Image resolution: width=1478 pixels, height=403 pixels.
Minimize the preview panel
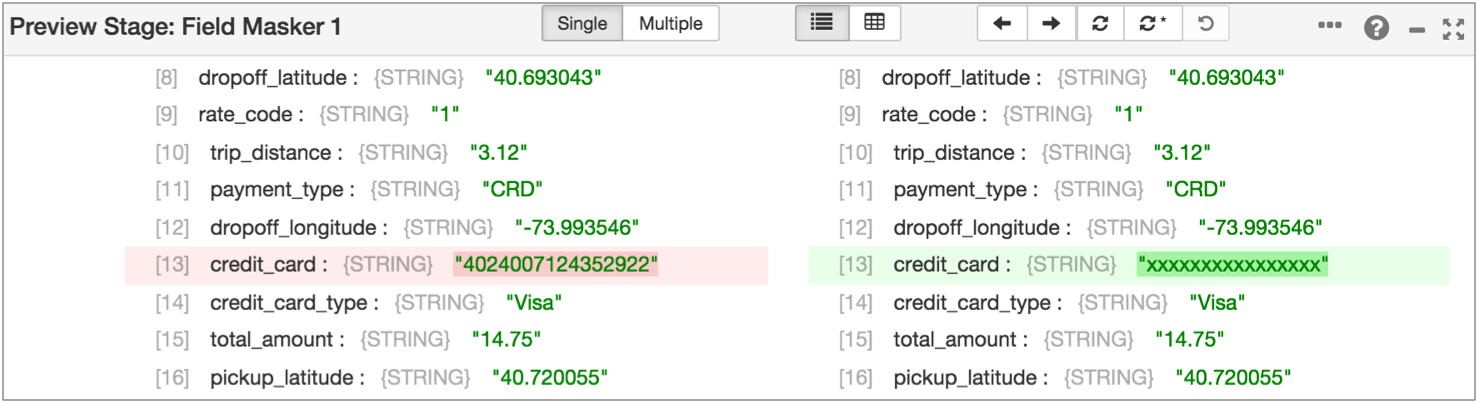pyautogui.click(x=1416, y=30)
